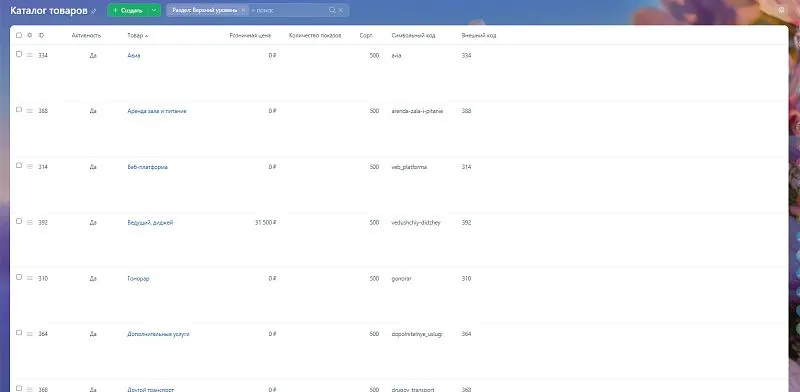Sort by the Товар column header
This screenshot has width=800, height=392.
click(x=137, y=36)
